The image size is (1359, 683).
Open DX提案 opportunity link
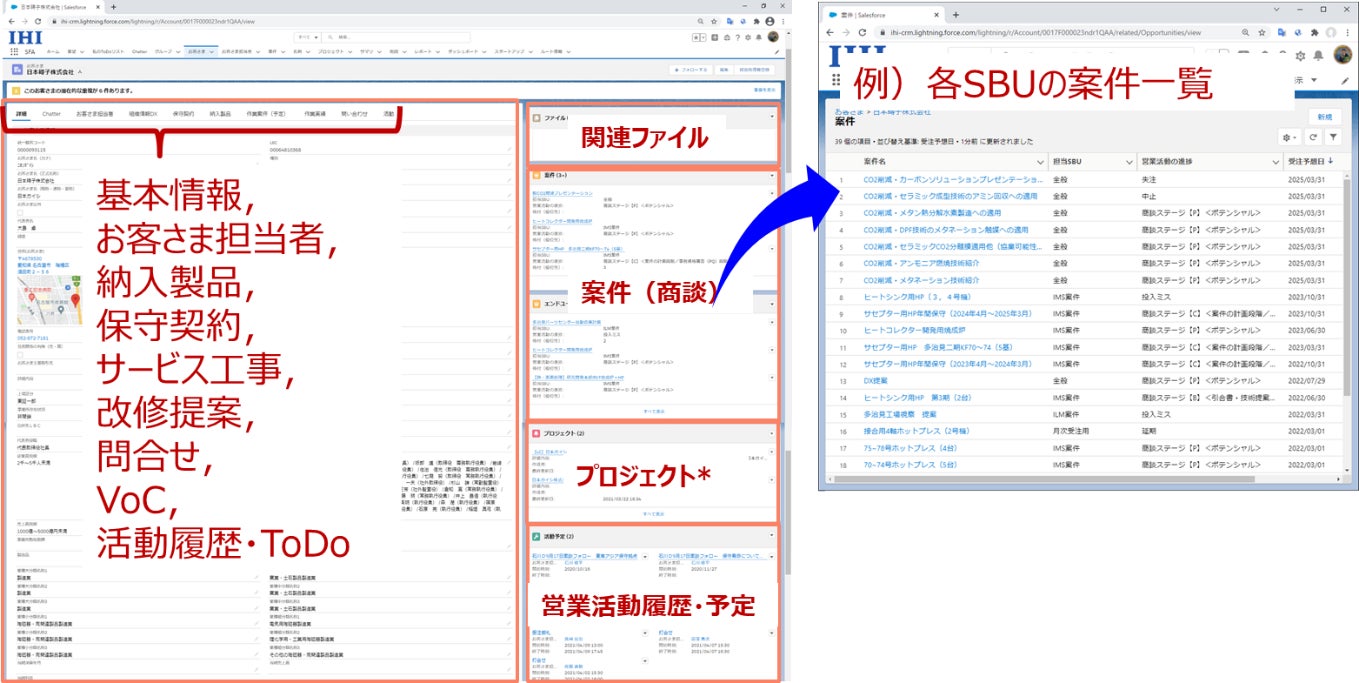(x=877, y=380)
